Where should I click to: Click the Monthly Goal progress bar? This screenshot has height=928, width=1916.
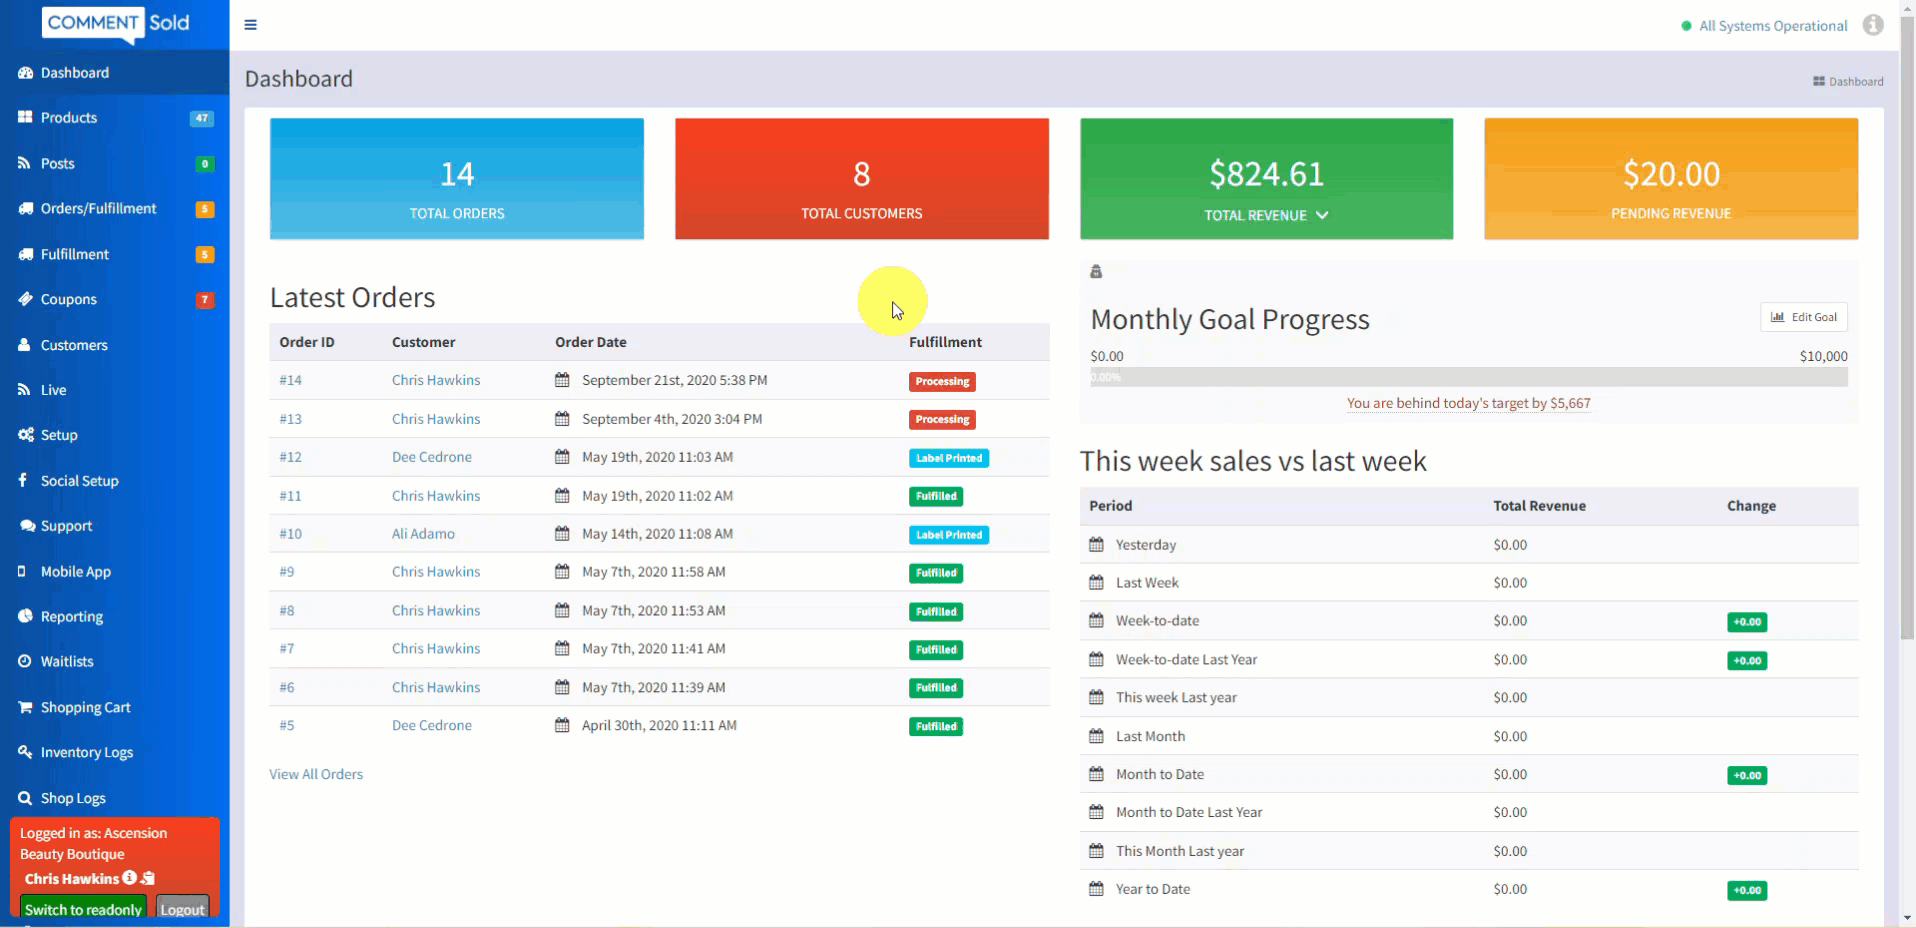[1468, 377]
